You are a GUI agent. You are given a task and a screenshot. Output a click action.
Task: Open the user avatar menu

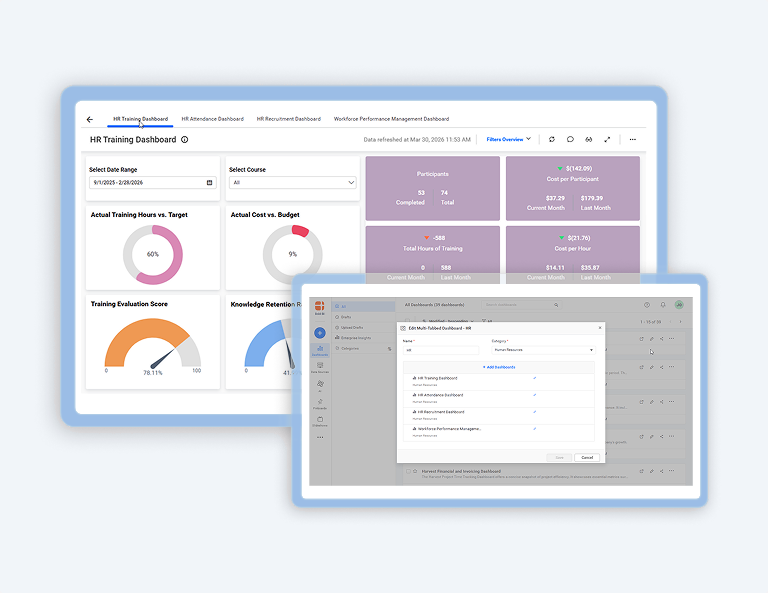coord(679,305)
